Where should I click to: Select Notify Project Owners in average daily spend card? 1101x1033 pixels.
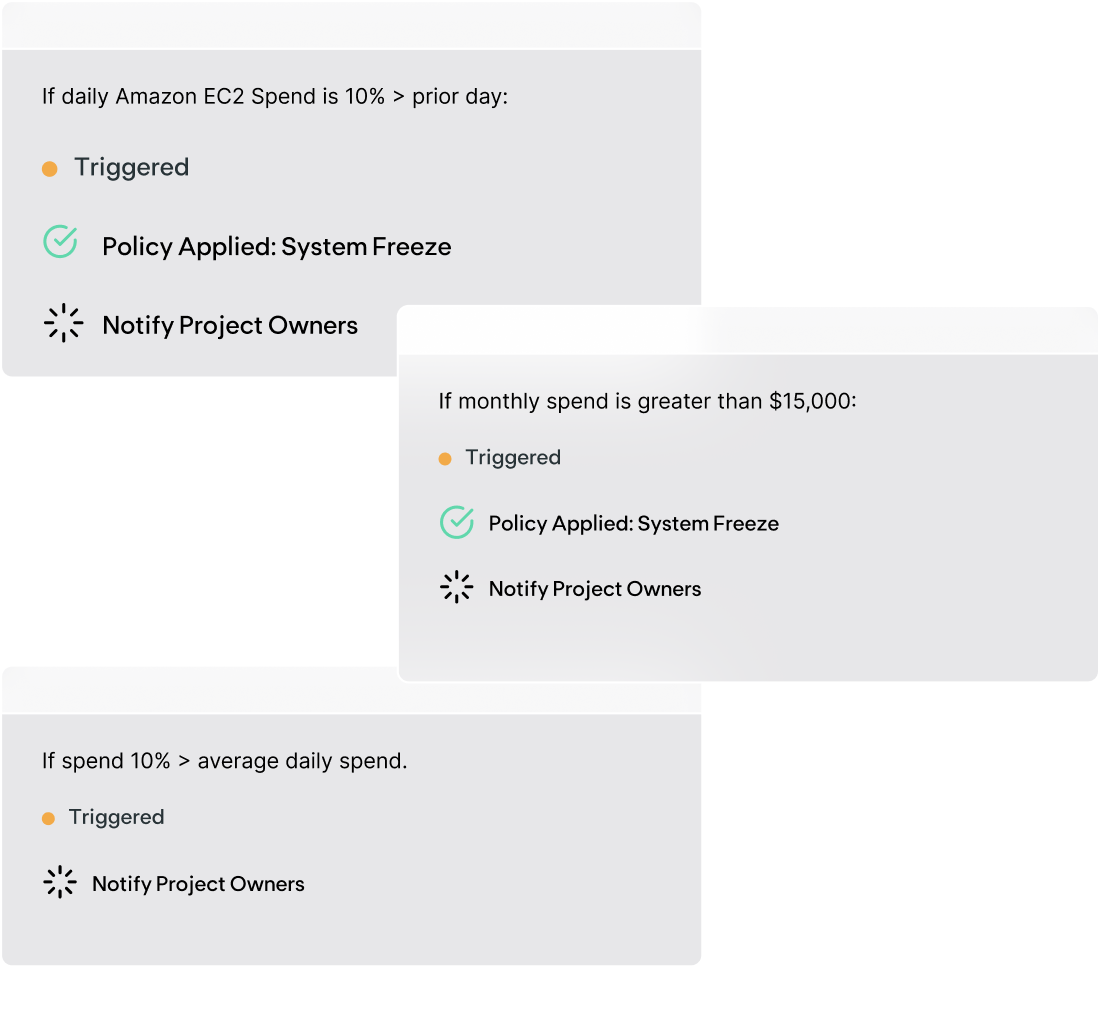pos(198,884)
